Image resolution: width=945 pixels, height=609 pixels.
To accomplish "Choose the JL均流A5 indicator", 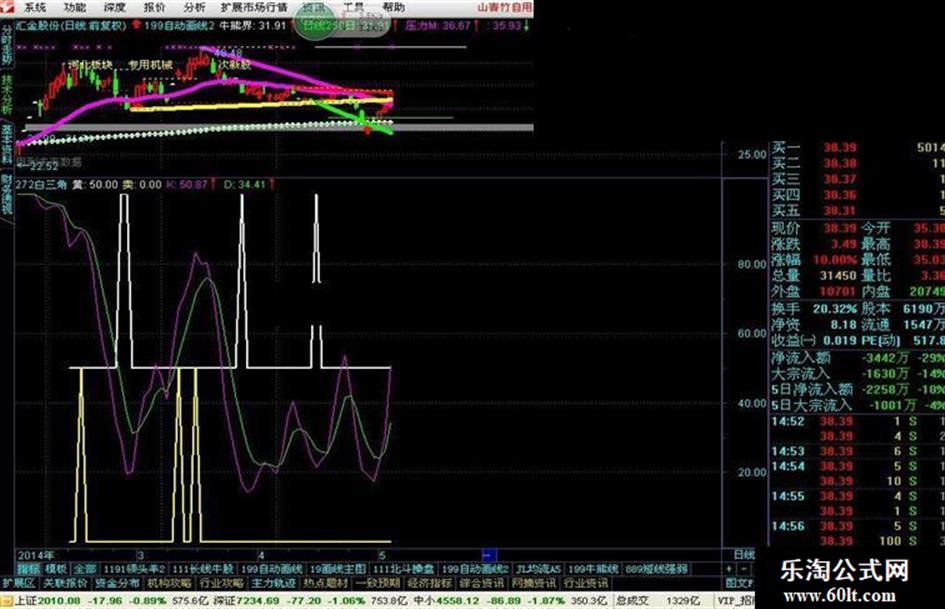I will [x=539, y=569].
